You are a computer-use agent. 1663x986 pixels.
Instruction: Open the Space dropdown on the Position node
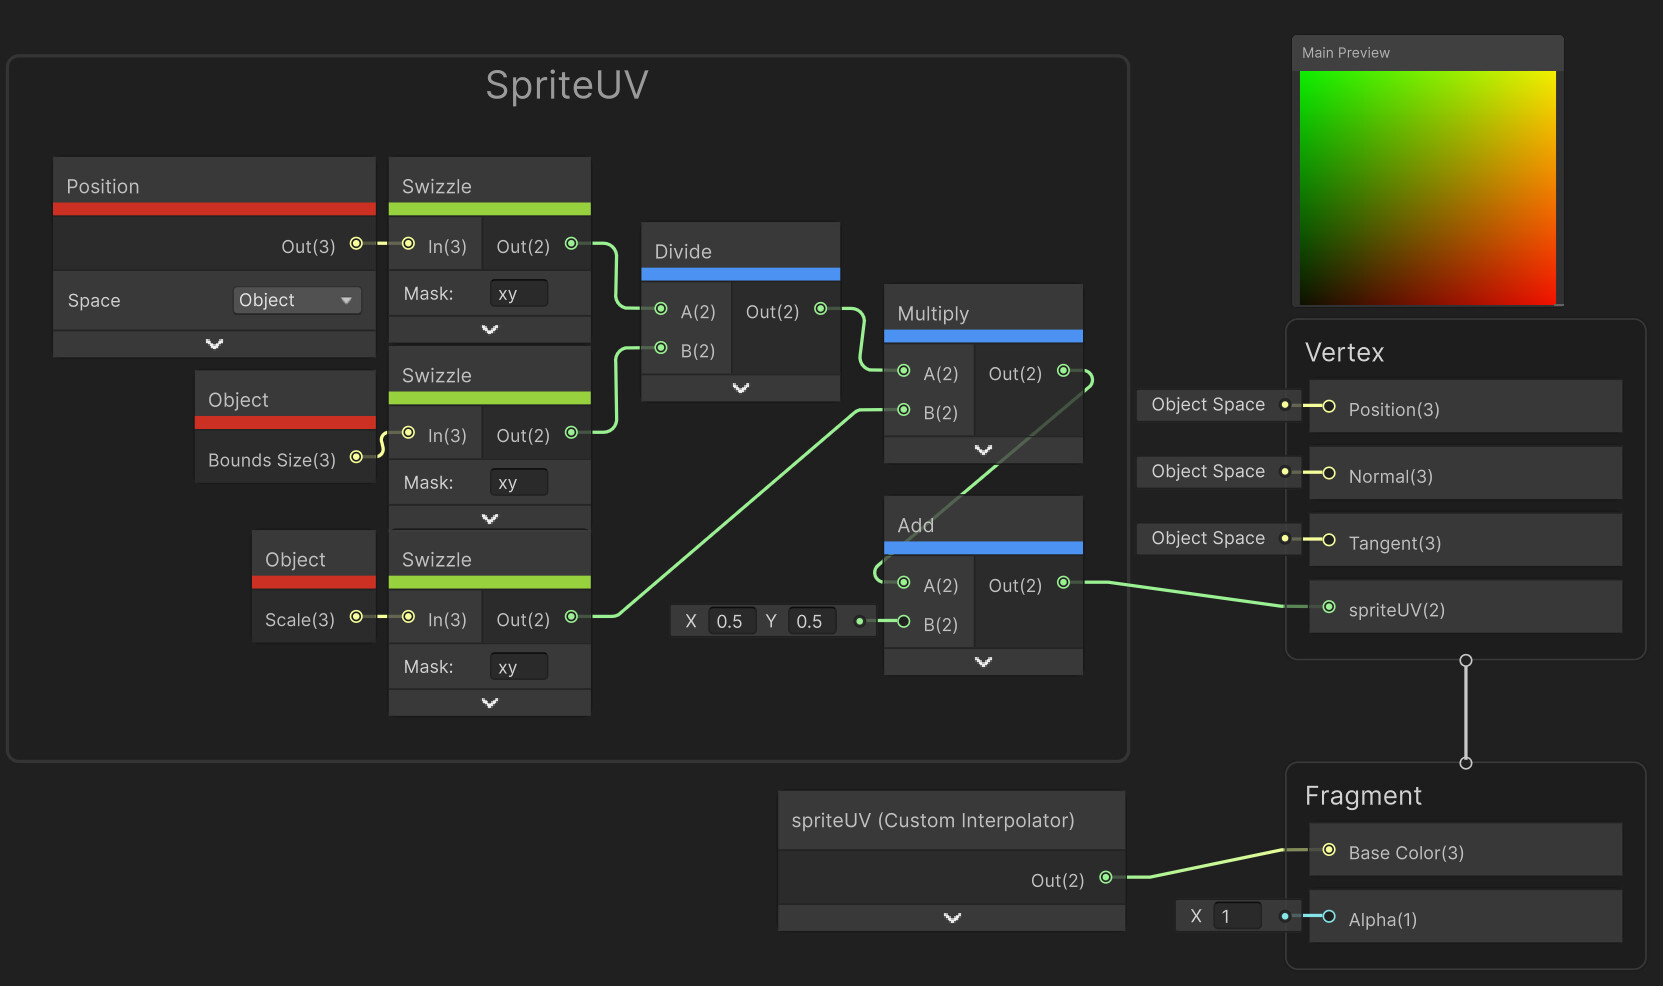click(x=296, y=299)
